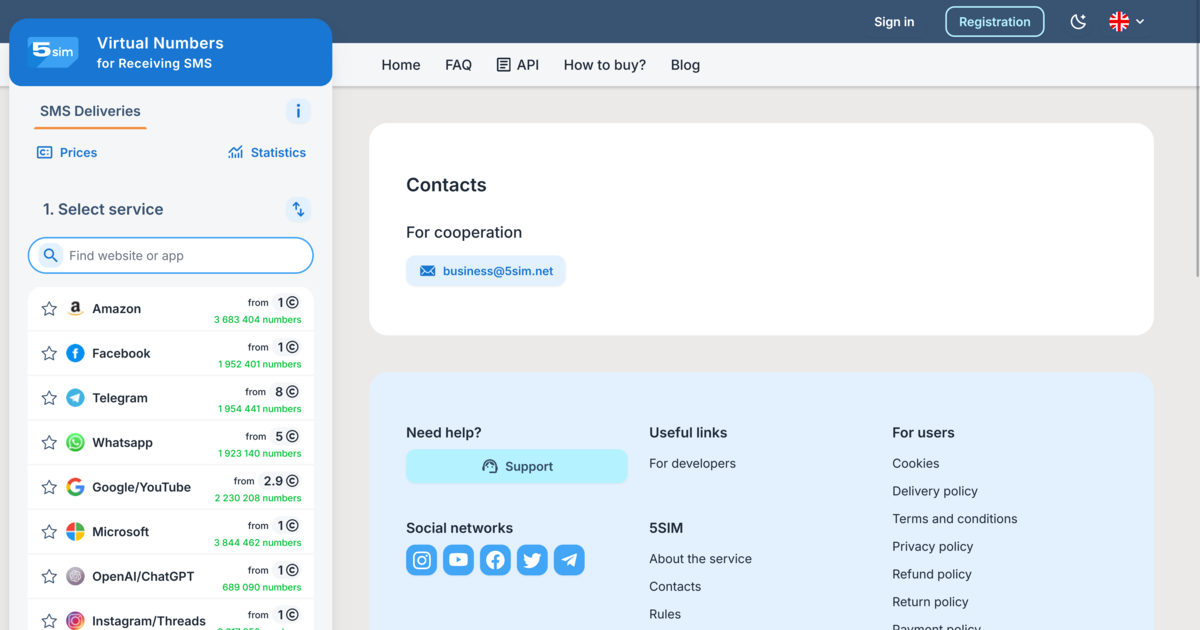The image size is (1200, 630).
Task: Open the Instagram social network icon
Action: (422, 560)
